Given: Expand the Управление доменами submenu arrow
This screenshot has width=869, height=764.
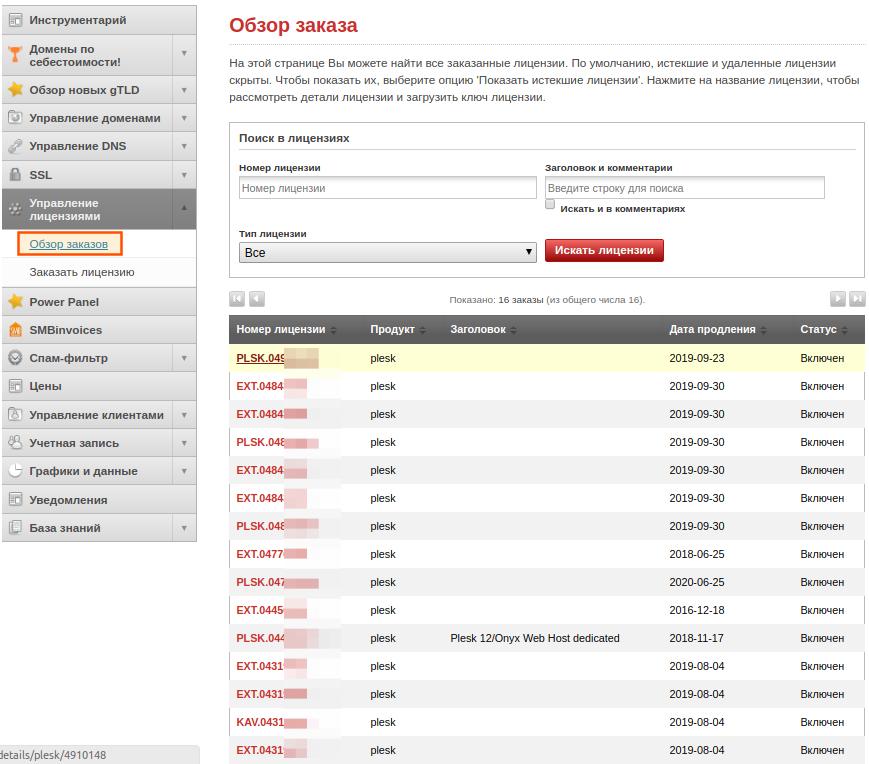Looking at the screenshot, I should click(184, 118).
